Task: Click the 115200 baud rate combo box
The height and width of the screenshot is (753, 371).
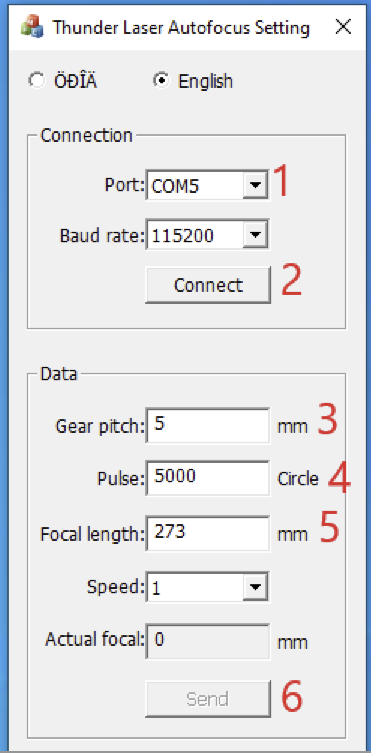Action: pyautogui.click(x=207, y=234)
